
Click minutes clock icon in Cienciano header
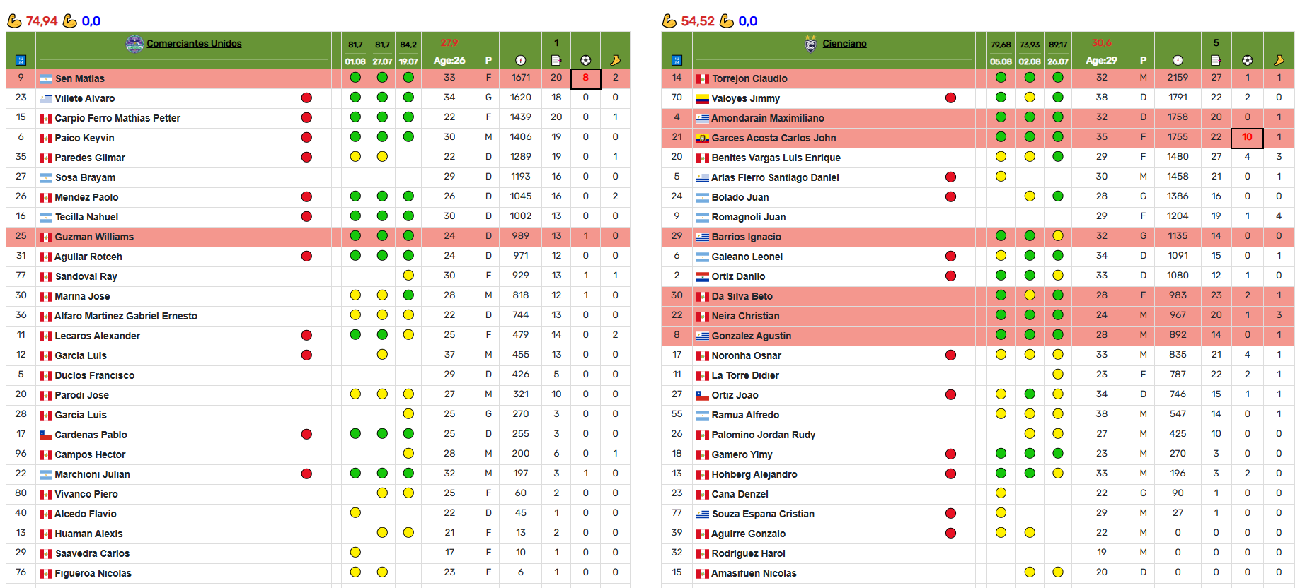point(1177,60)
